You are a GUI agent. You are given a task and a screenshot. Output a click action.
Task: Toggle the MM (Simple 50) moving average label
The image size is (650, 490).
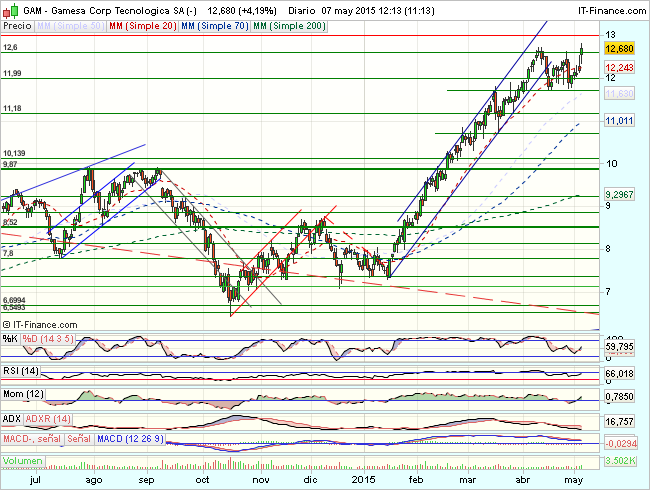(x=70, y=26)
